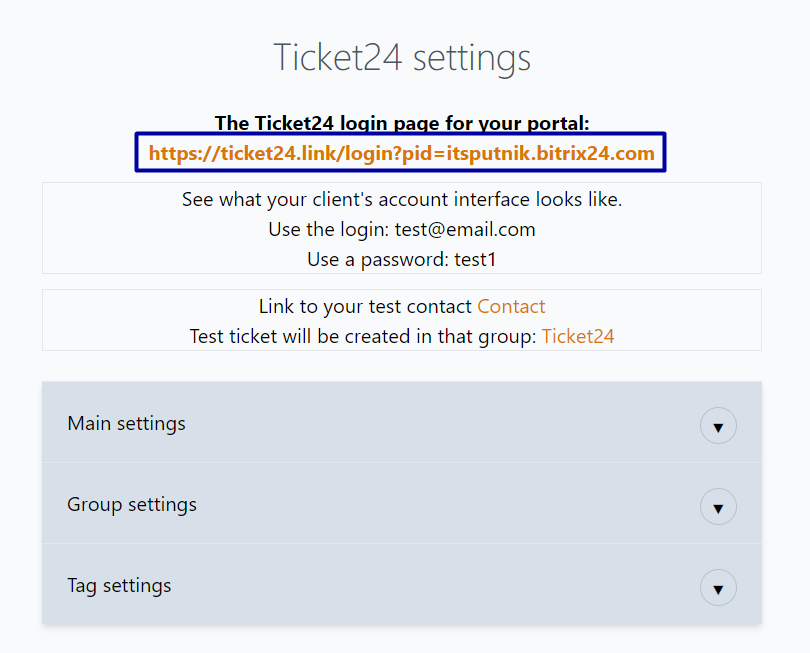Click the Group settings round arrow icon
810x653 pixels.
pos(718,507)
